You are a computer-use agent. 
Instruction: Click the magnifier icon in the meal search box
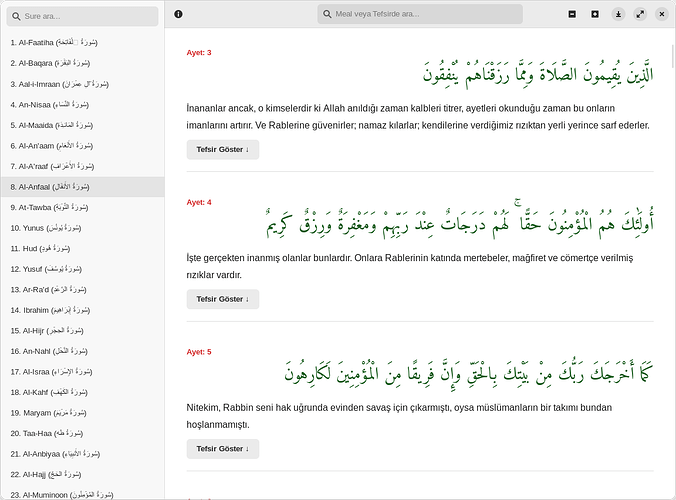(x=327, y=14)
